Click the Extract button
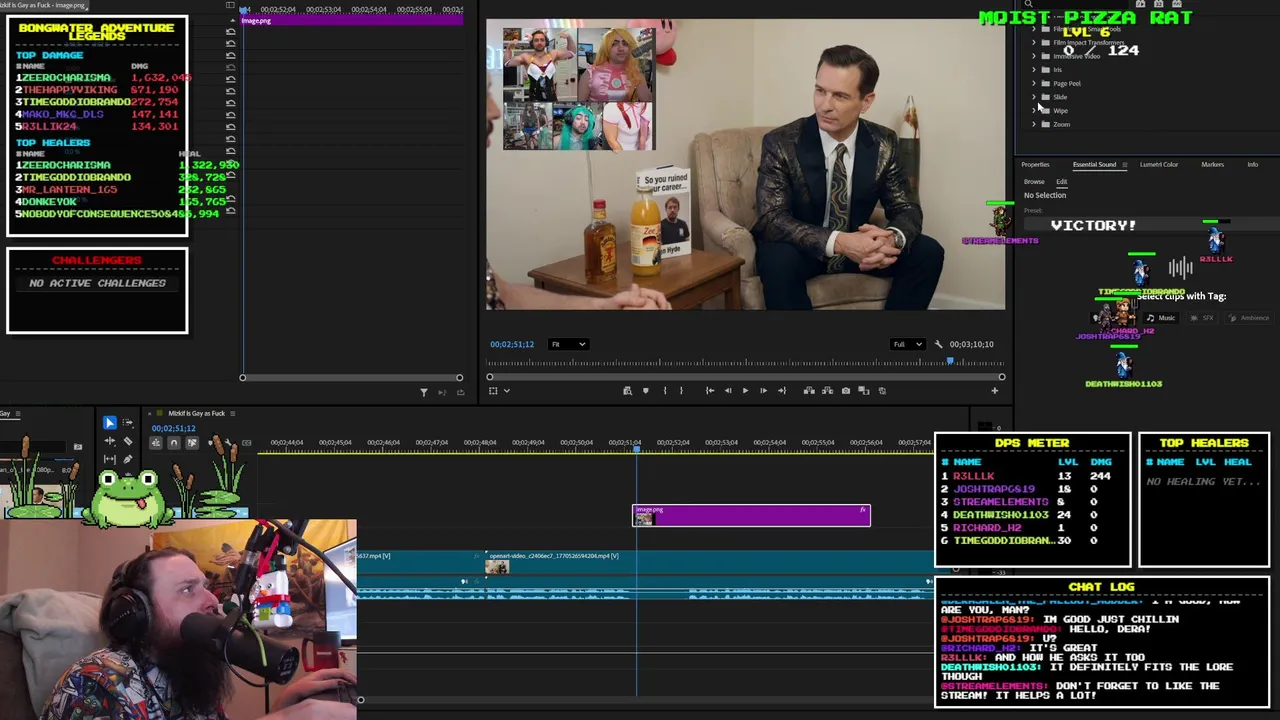This screenshot has width=1280, height=720. (x=827, y=391)
